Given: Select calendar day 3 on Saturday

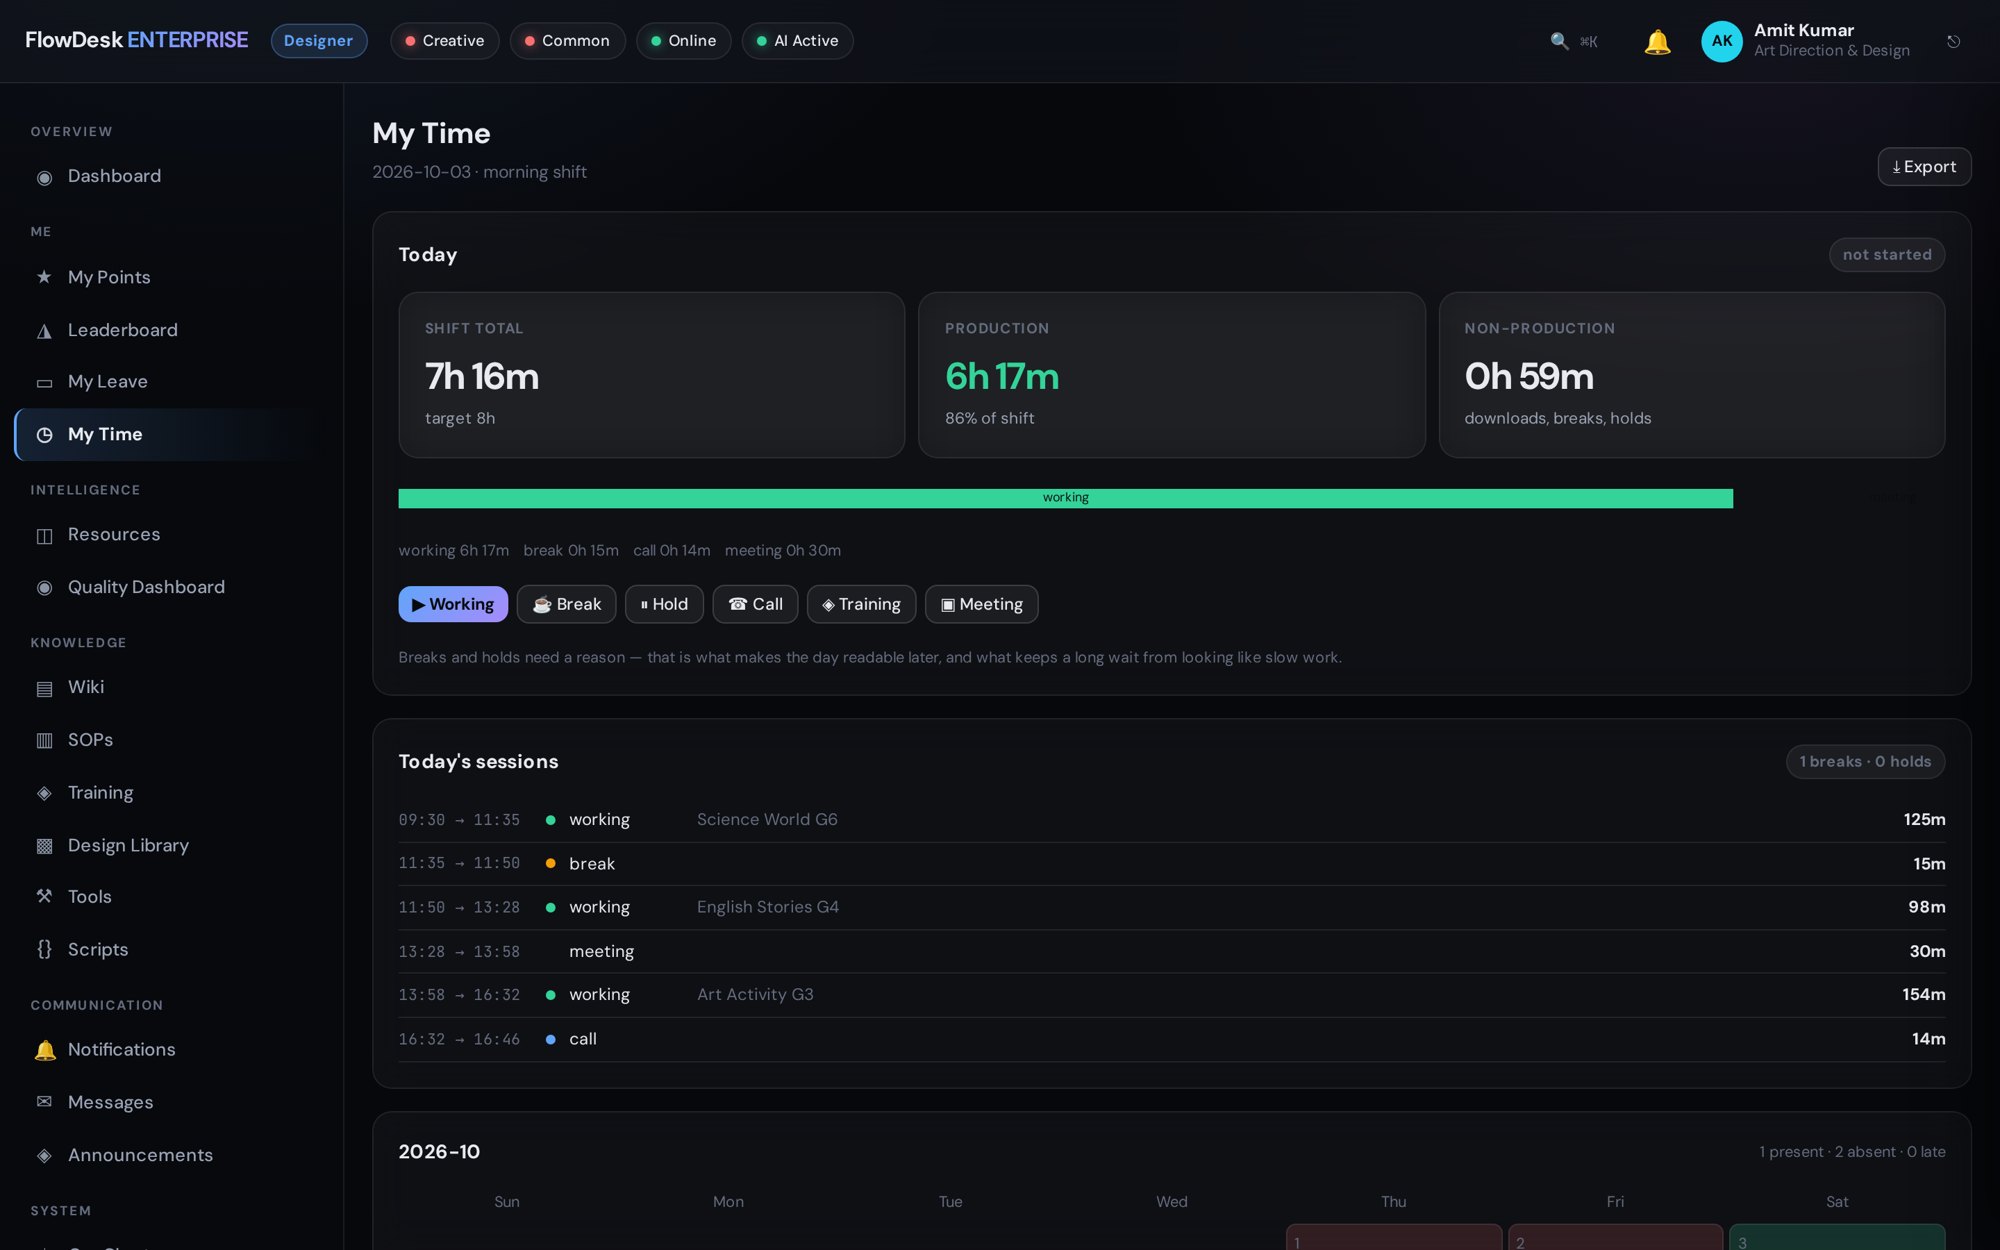Looking at the screenshot, I should coord(1837,1237).
